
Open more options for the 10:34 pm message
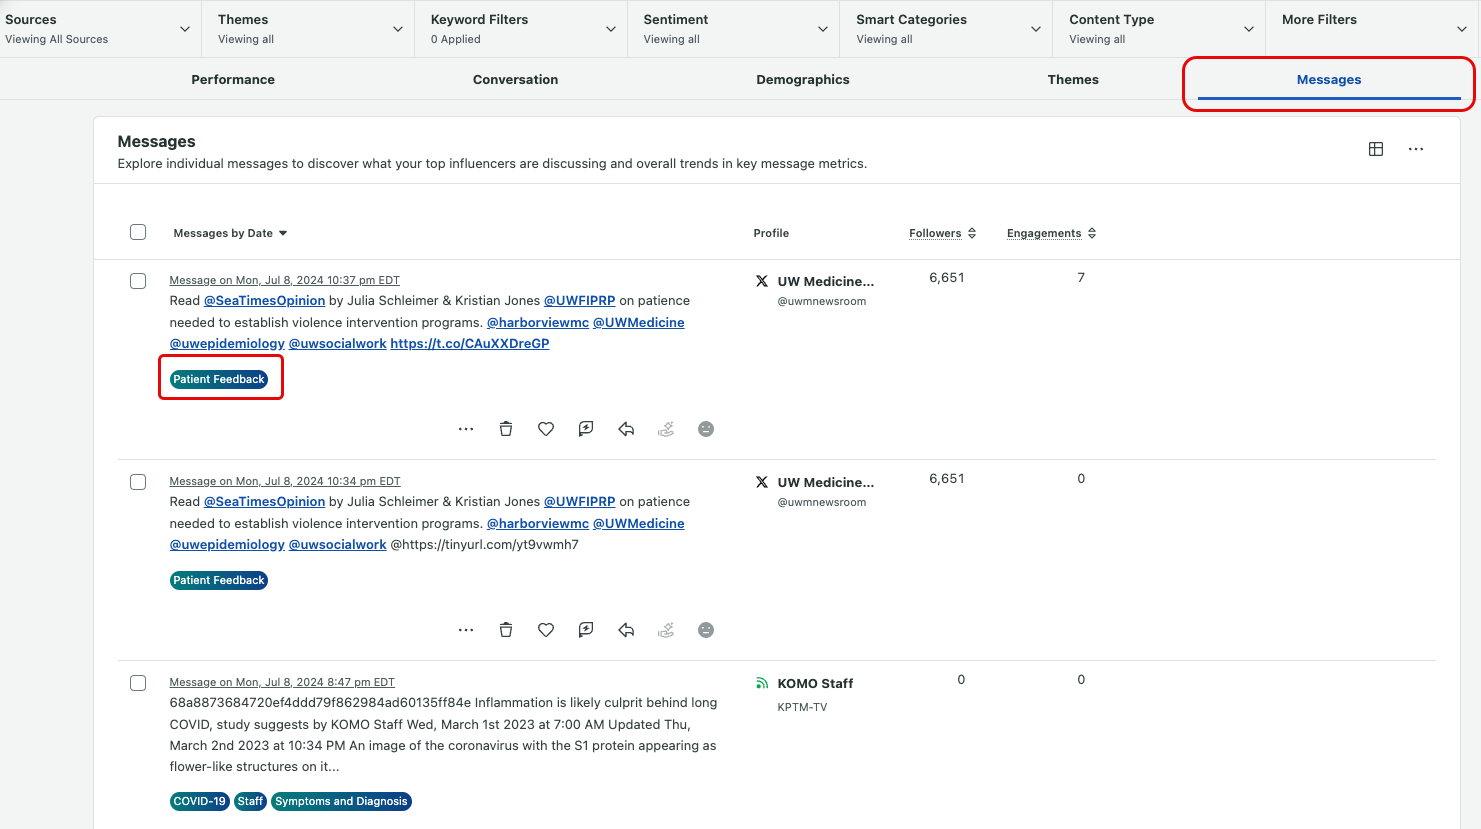[466, 630]
